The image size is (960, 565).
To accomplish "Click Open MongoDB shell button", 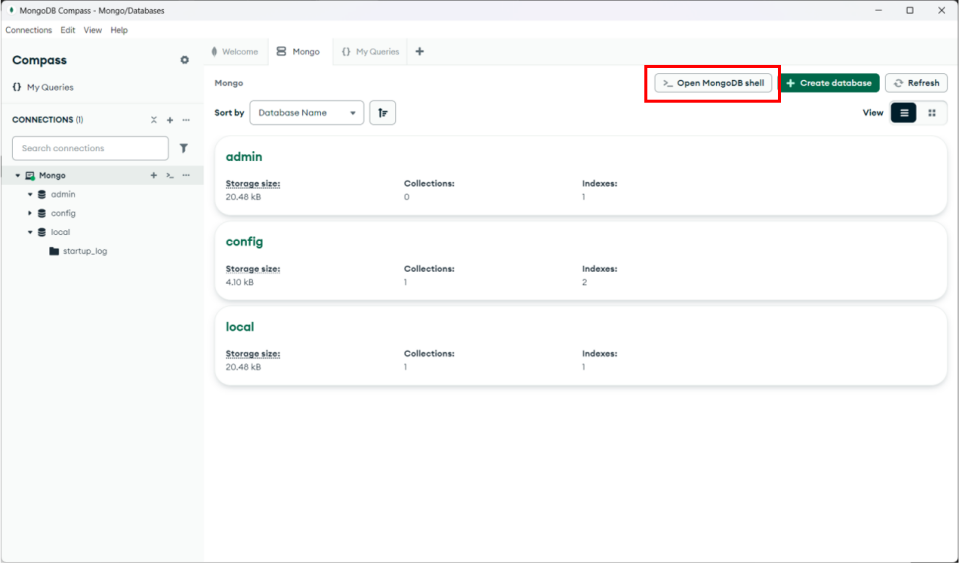I will pyautogui.click(x=713, y=83).
